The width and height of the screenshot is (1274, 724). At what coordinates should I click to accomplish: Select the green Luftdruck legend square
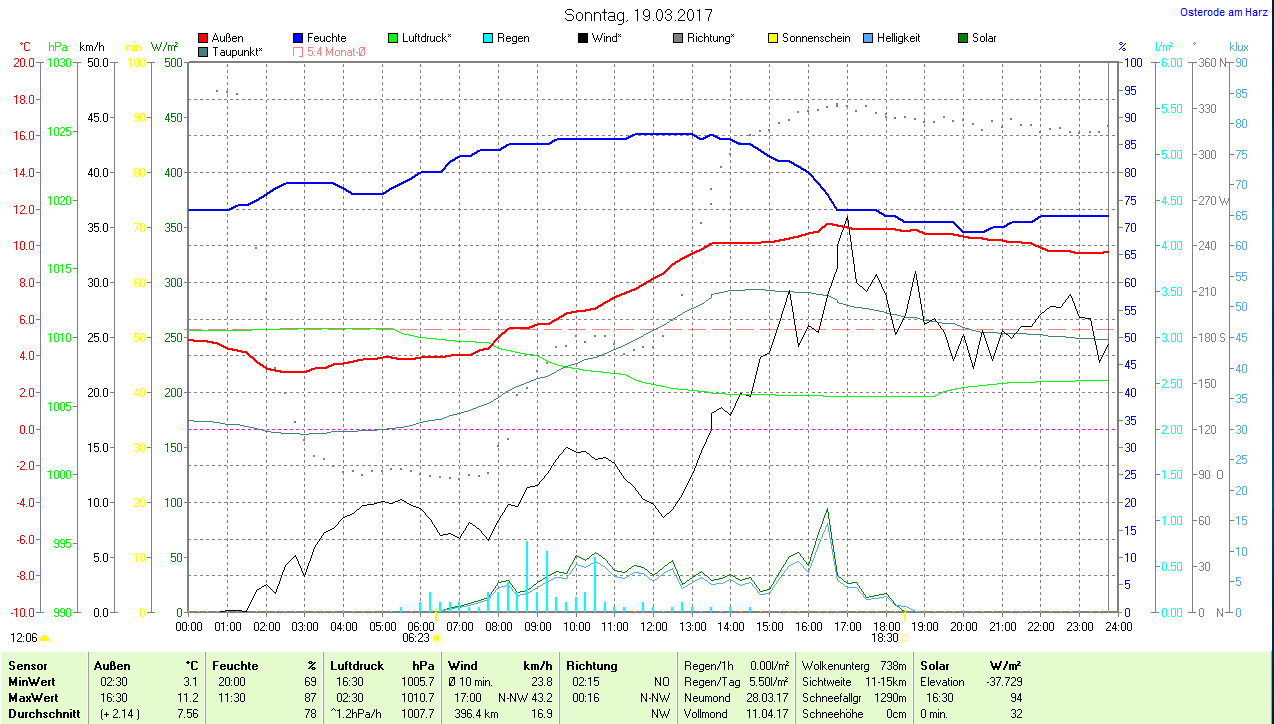393,38
